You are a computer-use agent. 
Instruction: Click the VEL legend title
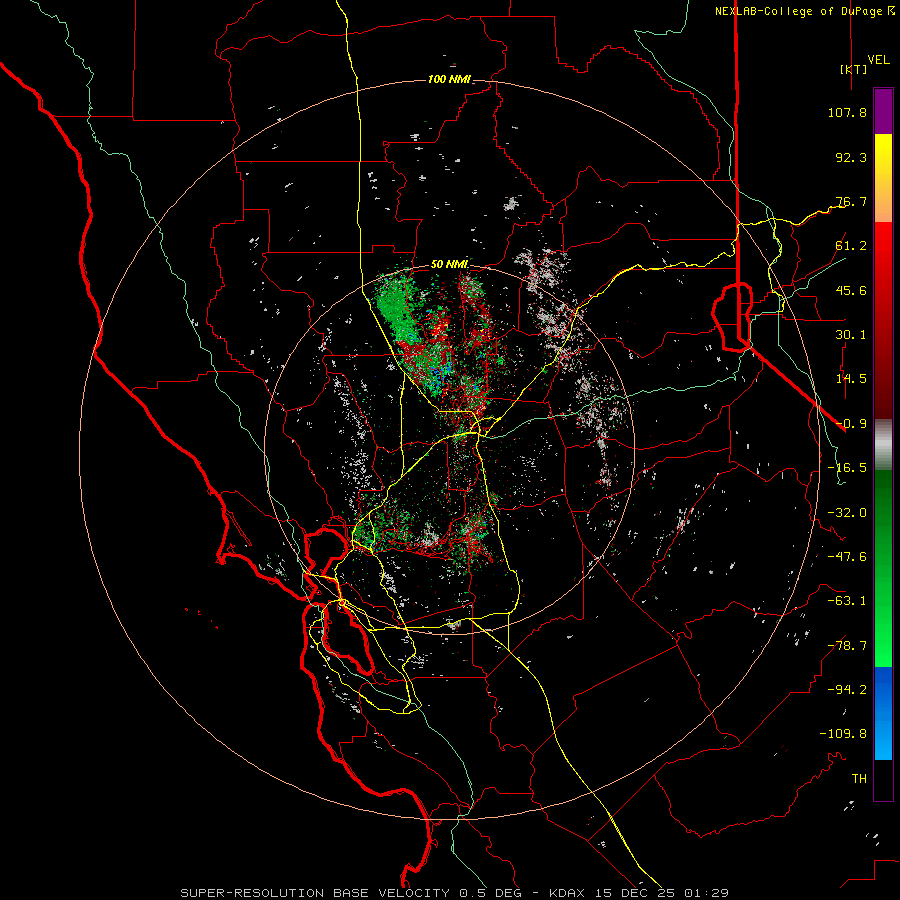(878, 60)
